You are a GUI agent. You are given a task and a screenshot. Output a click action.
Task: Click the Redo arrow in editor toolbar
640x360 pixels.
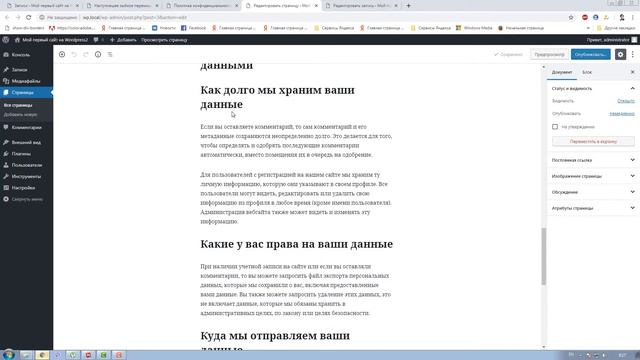[86, 54]
